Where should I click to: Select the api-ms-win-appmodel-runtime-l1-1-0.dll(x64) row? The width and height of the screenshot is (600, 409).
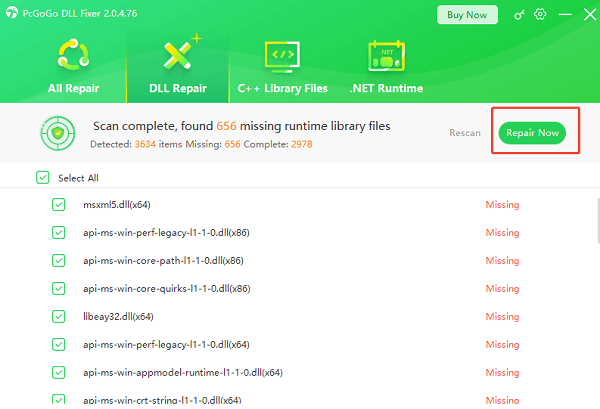[x=183, y=372]
